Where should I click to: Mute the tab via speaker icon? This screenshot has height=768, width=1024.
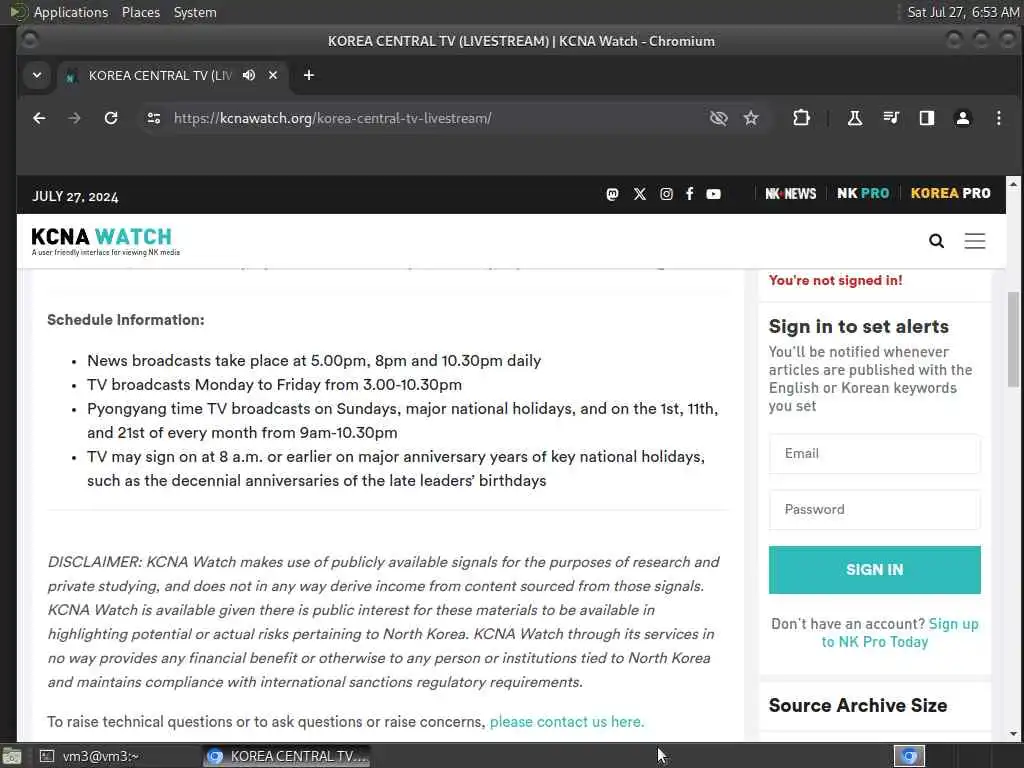pyautogui.click(x=249, y=75)
